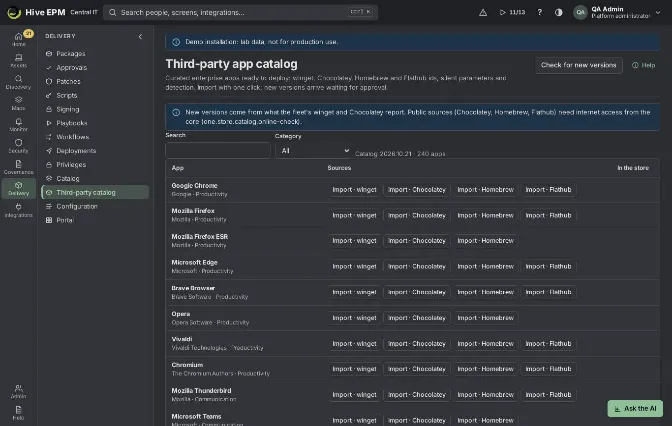Select the Delivery rail icon
The width and height of the screenshot is (672, 426).
(x=18, y=189)
